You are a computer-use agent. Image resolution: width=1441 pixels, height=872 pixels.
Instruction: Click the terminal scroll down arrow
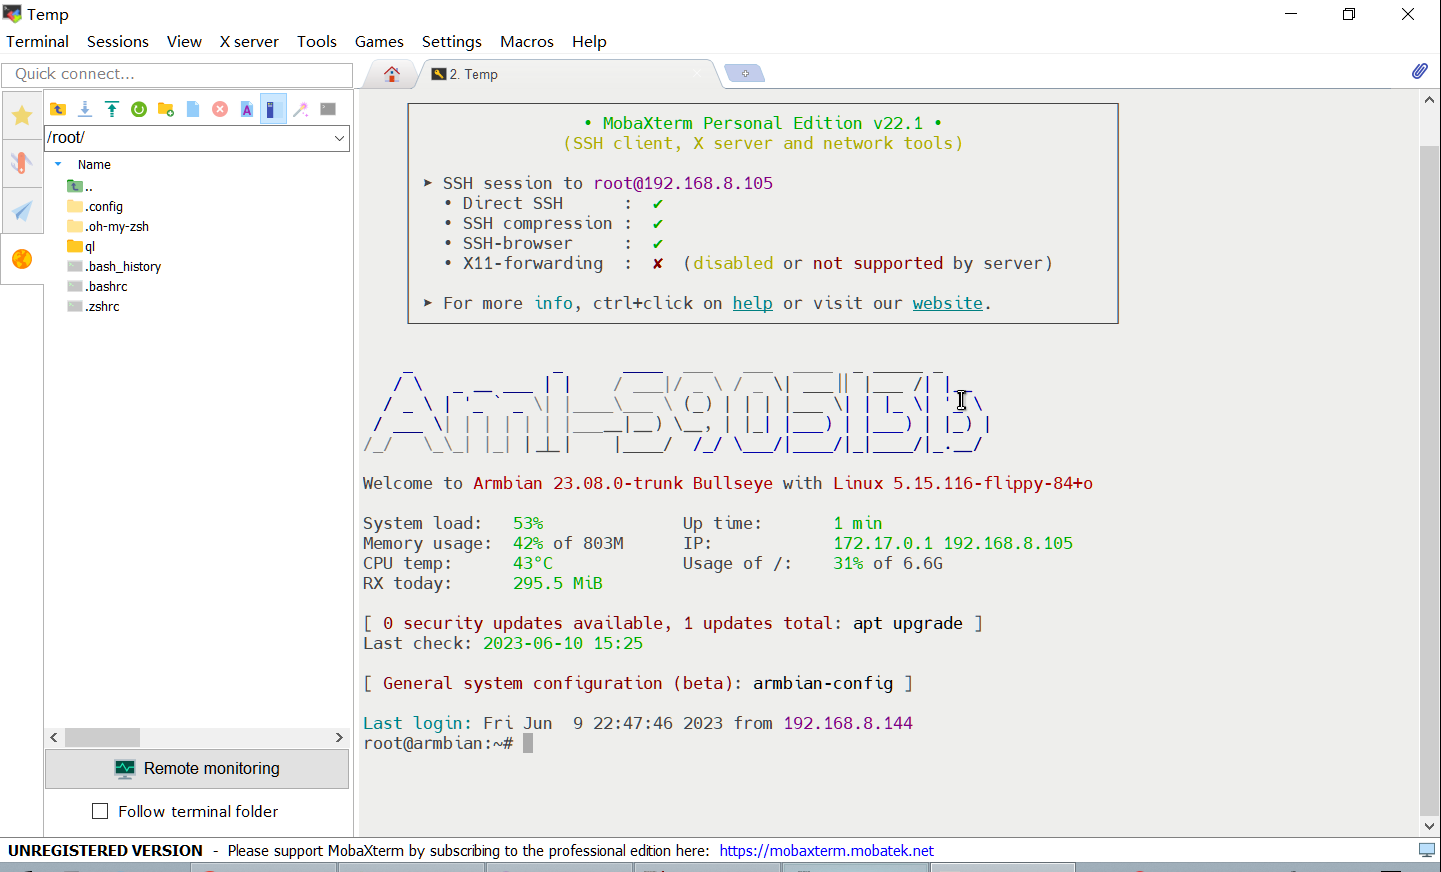[1429, 826]
